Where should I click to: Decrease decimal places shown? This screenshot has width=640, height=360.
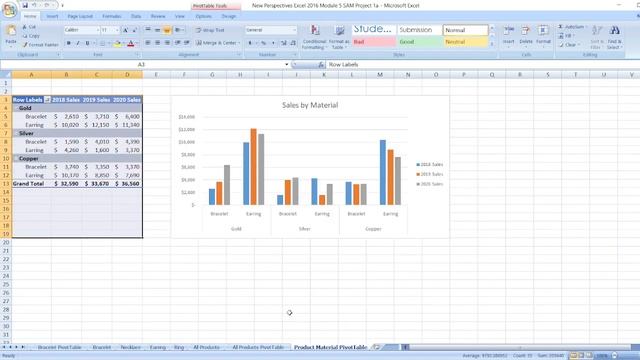(x=293, y=43)
